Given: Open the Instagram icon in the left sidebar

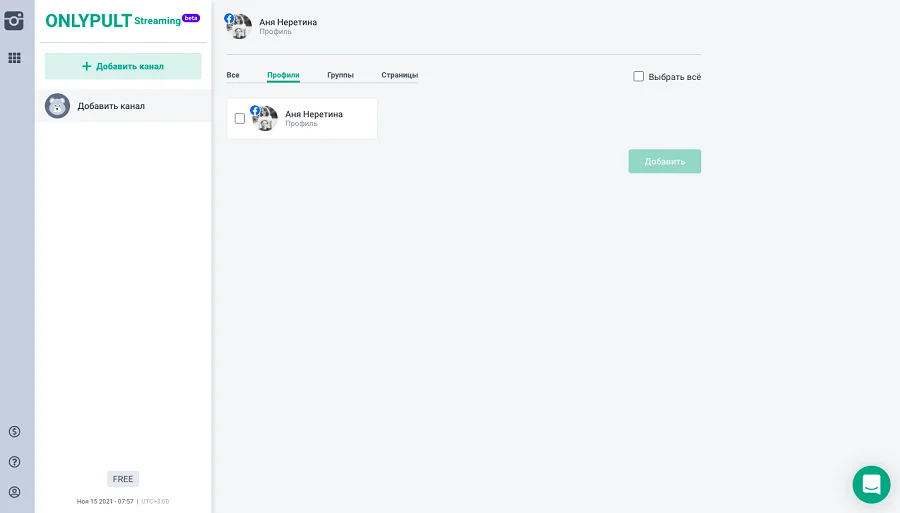Looking at the screenshot, I should coord(14,20).
